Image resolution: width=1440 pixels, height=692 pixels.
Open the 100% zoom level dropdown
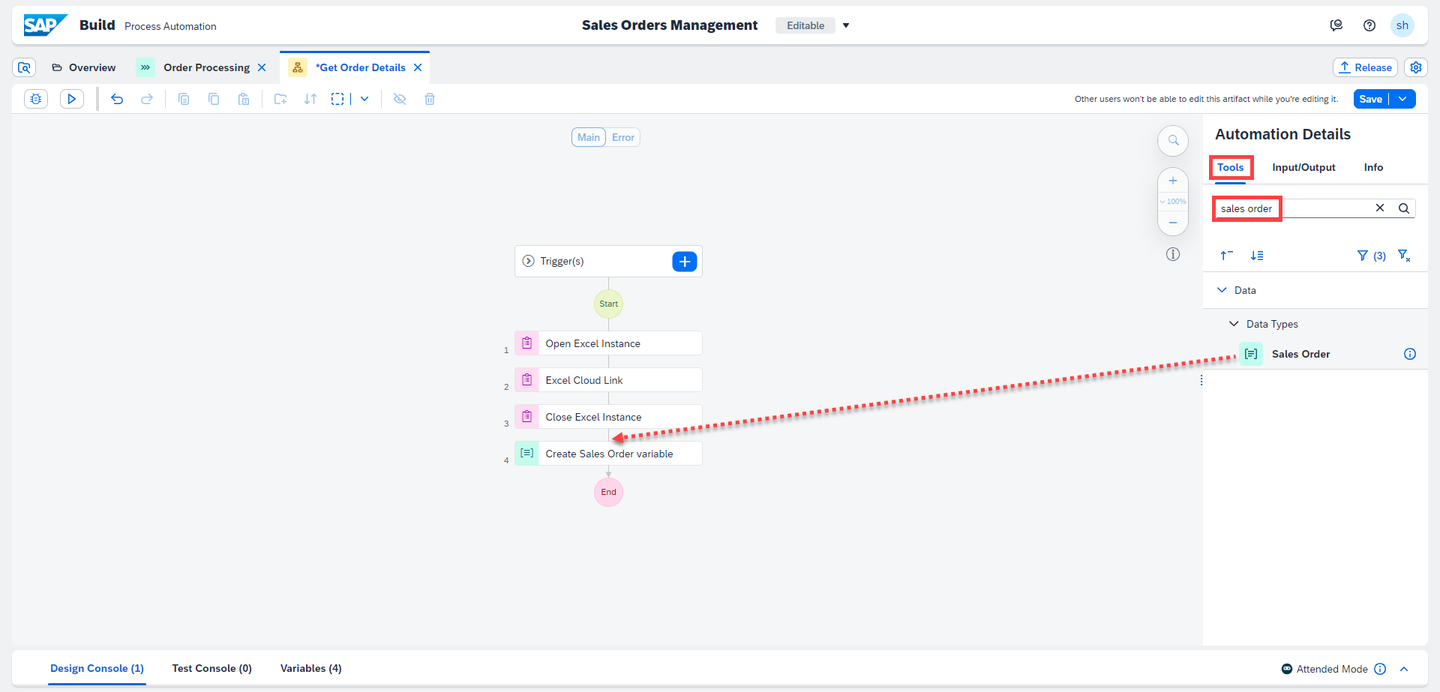1173,202
